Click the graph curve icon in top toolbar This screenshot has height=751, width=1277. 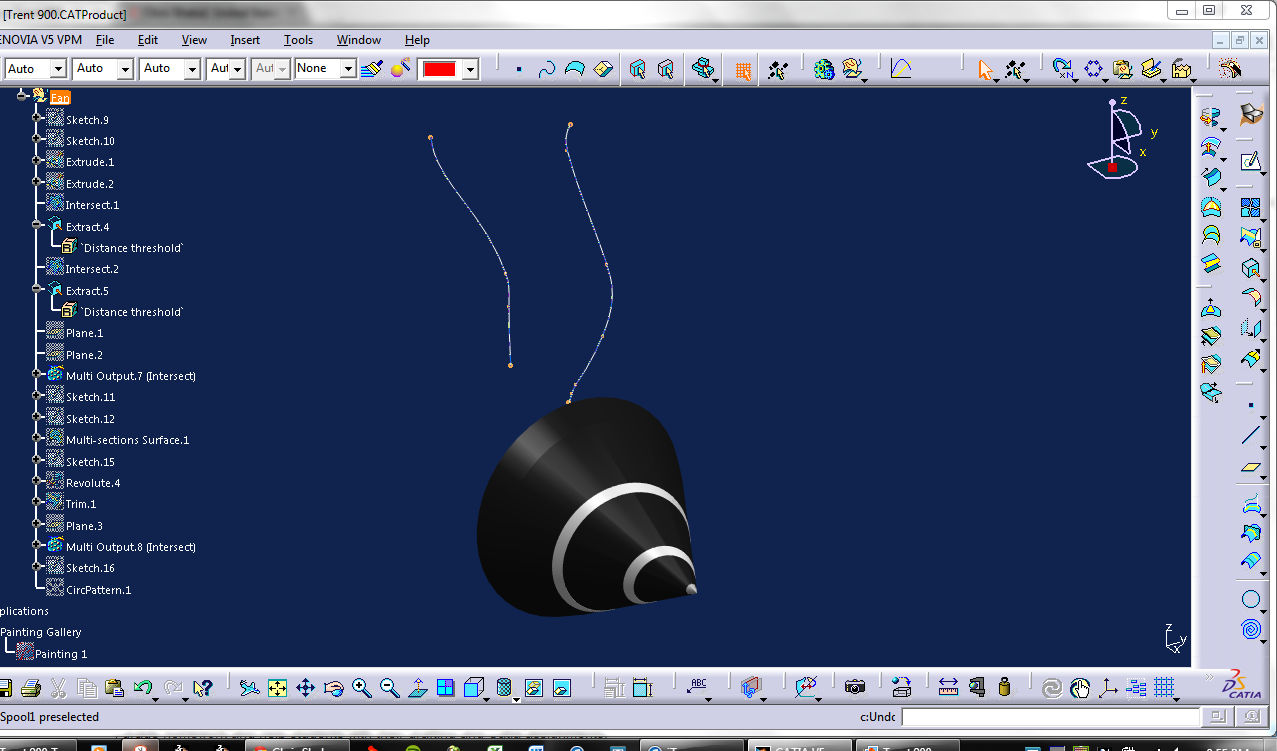coord(901,69)
